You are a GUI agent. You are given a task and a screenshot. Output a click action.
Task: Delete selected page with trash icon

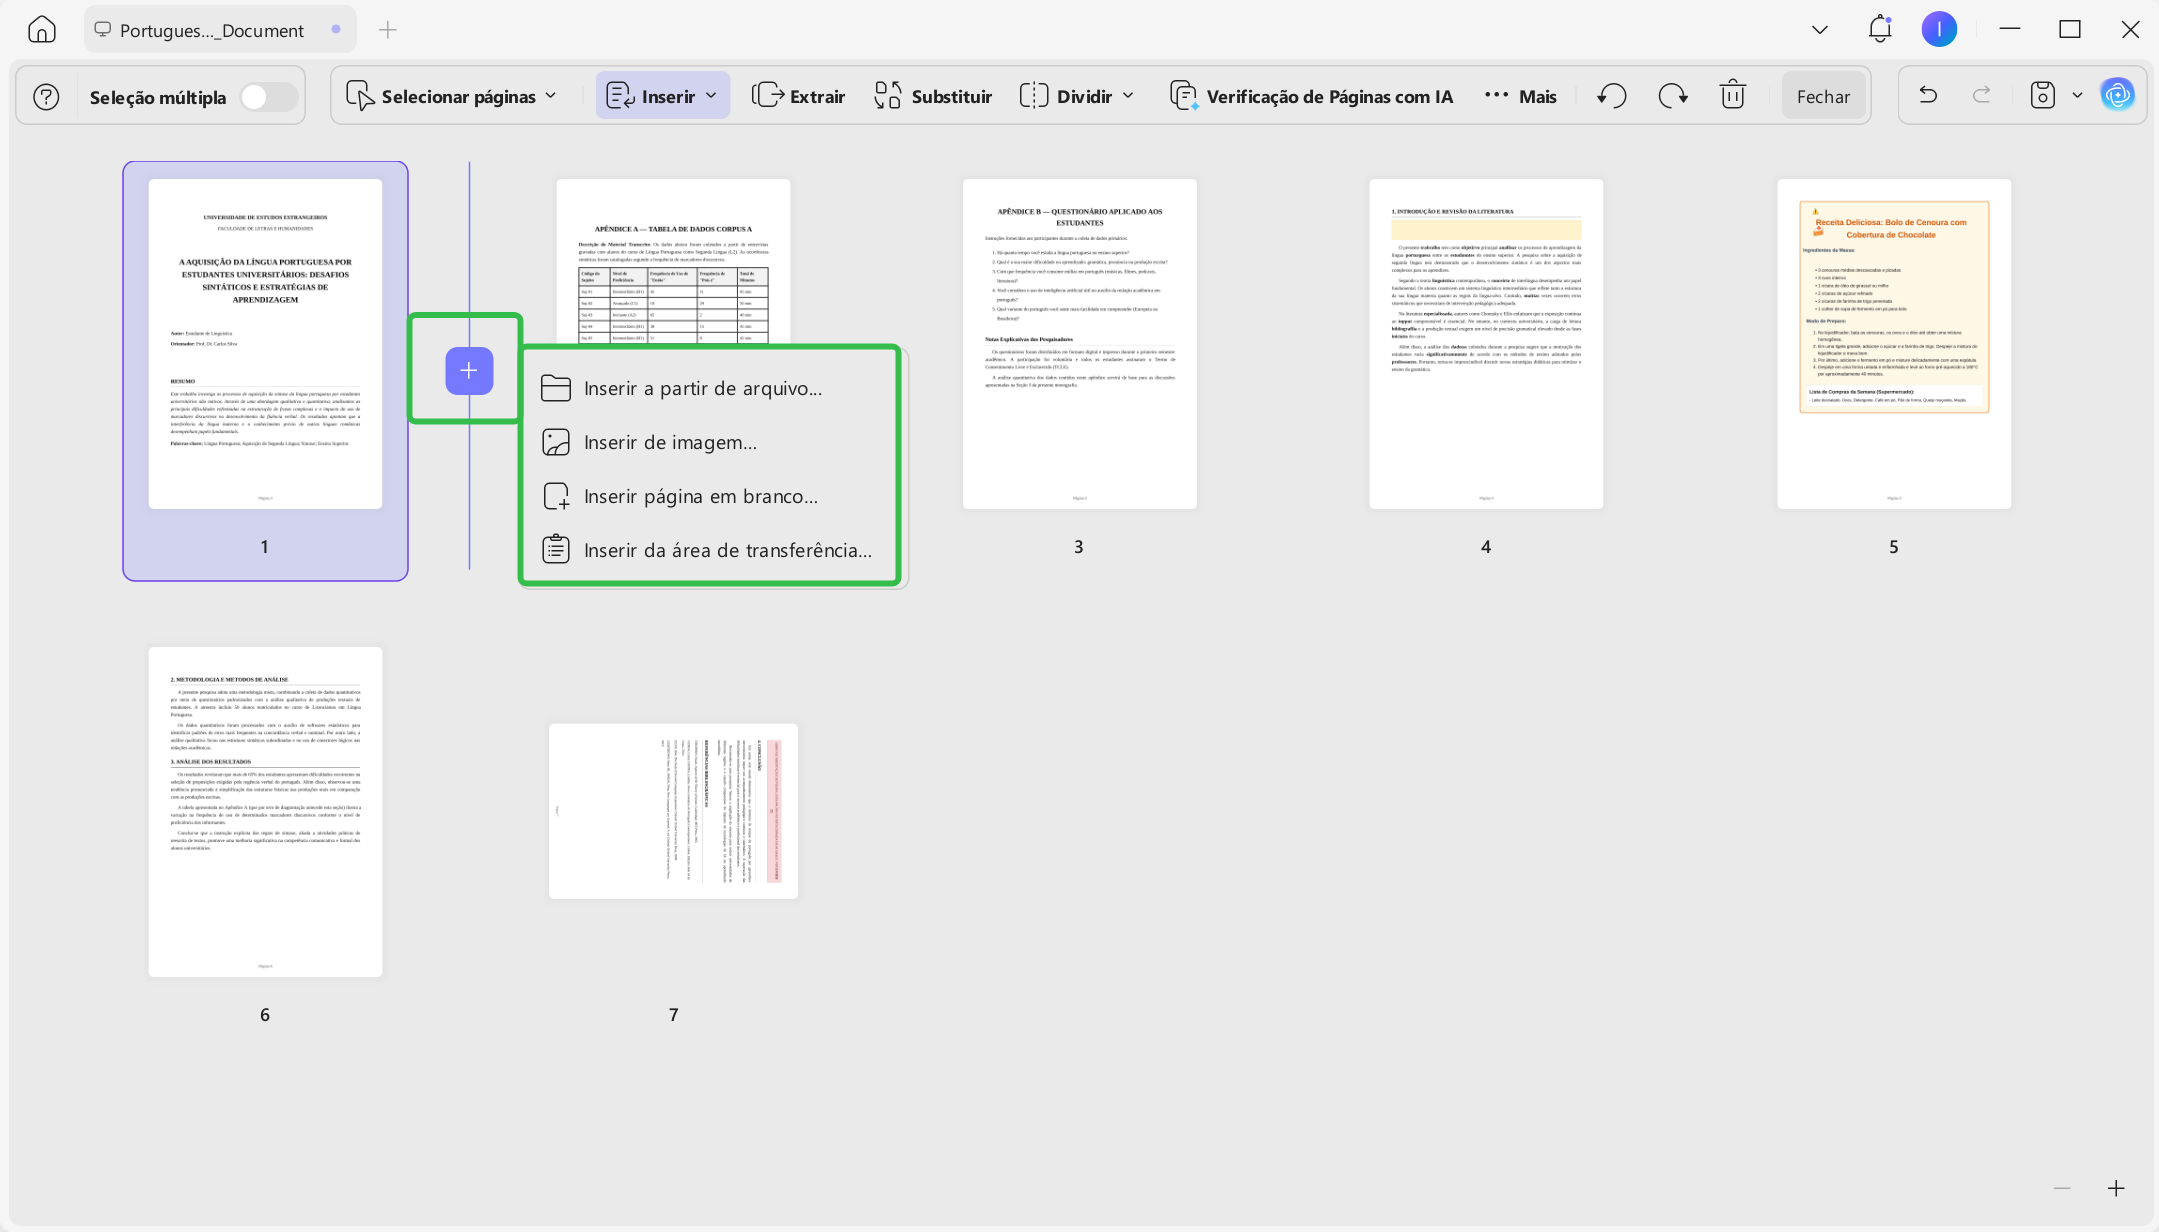click(x=1732, y=96)
